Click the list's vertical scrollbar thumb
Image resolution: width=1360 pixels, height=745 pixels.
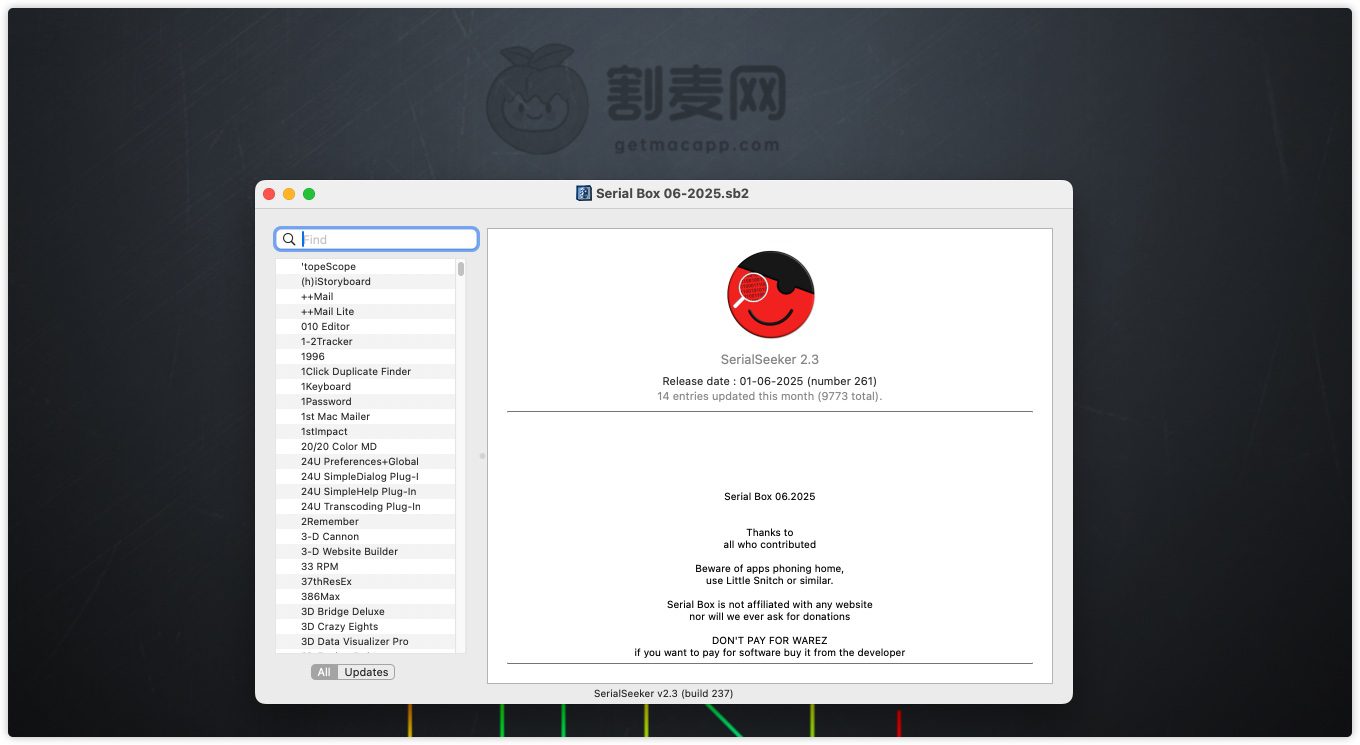tap(461, 269)
